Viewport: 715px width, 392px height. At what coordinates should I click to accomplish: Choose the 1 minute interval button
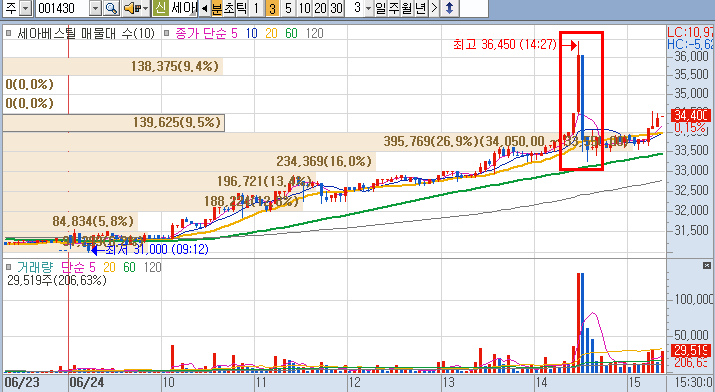256,8
